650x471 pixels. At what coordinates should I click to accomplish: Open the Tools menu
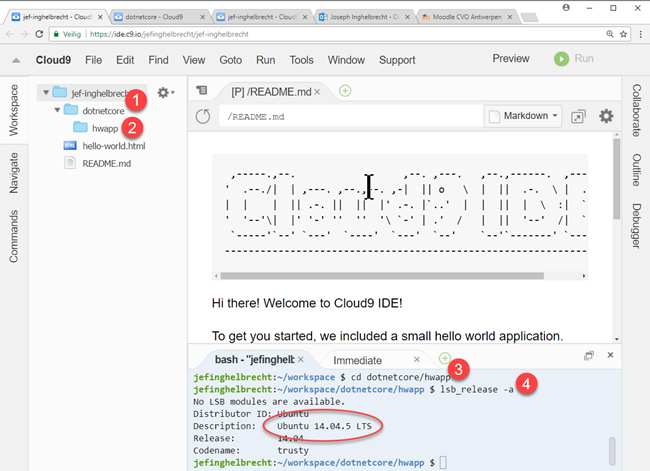pyautogui.click(x=301, y=60)
